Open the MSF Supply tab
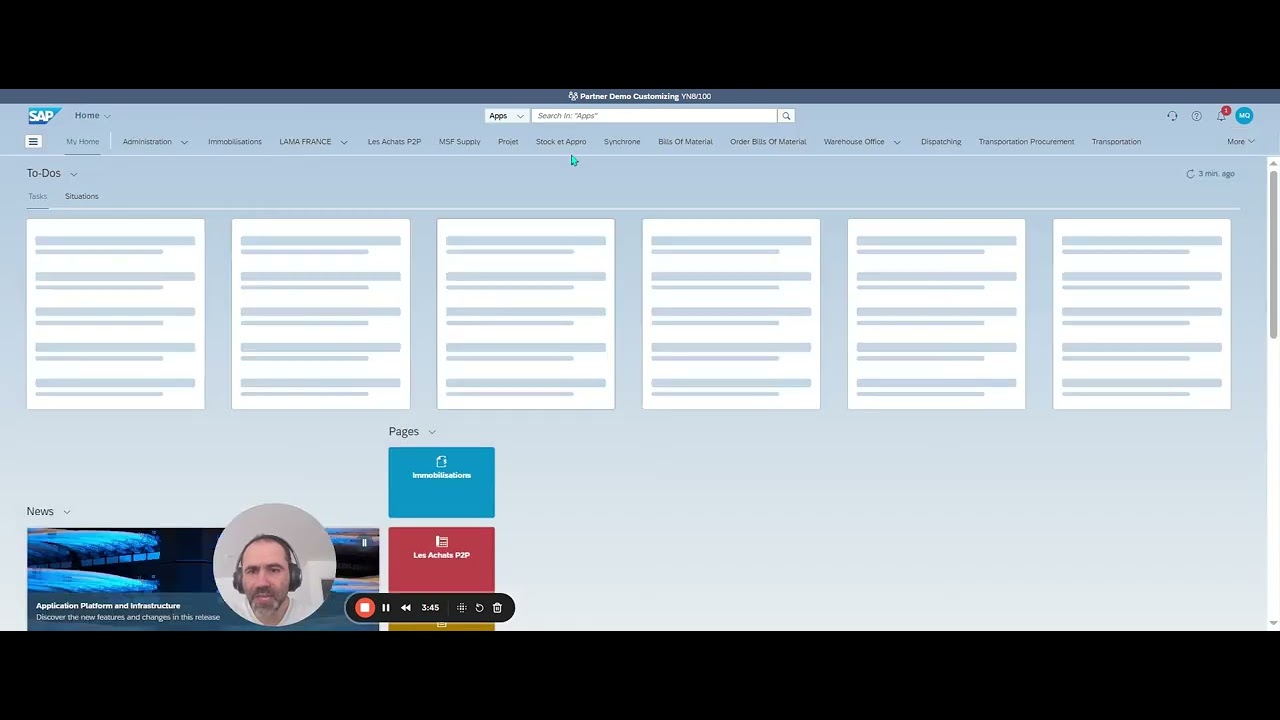The image size is (1280, 720). pyautogui.click(x=460, y=142)
